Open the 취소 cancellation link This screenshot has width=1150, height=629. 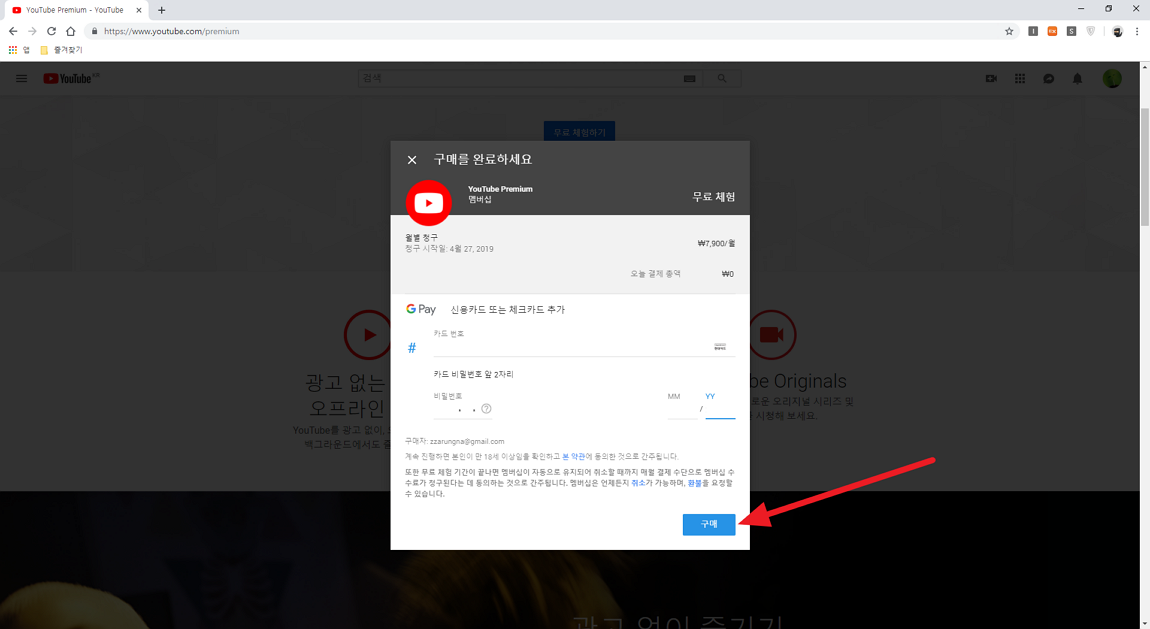tap(638, 483)
